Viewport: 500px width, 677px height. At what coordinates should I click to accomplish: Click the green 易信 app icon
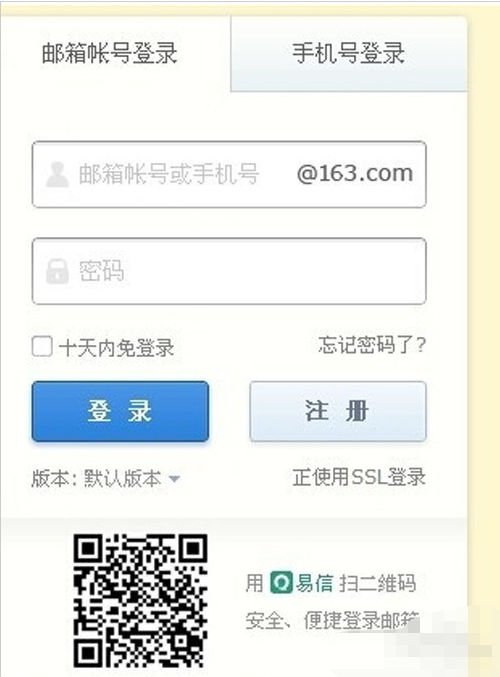pyautogui.click(x=281, y=583)
